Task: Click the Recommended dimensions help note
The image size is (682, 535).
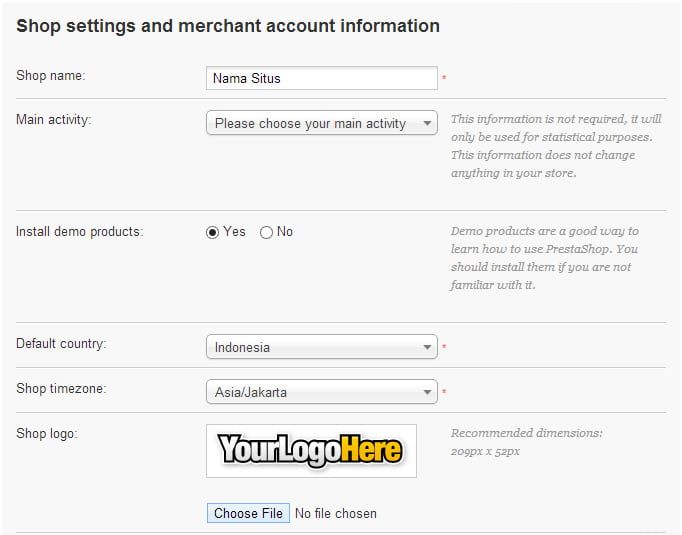Action: (526, 442)
